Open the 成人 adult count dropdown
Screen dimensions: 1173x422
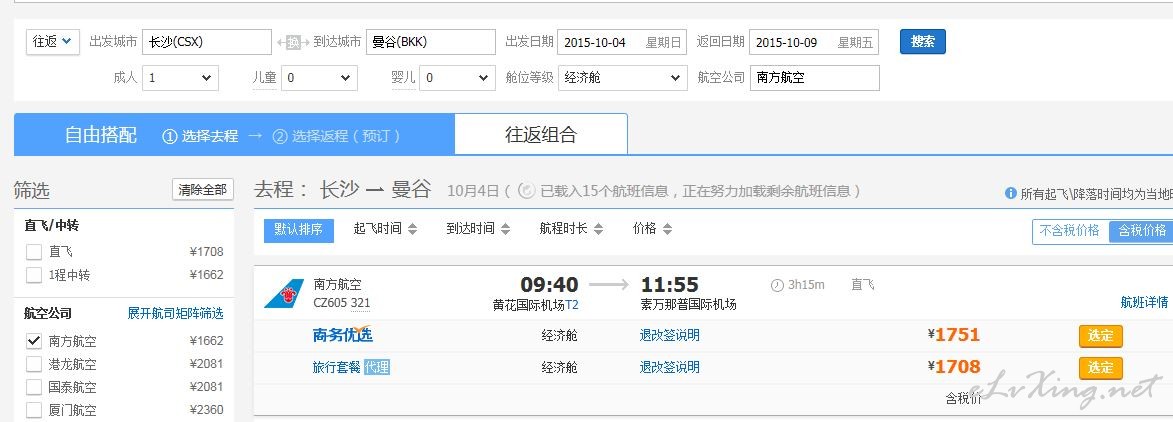click(180, 78)
